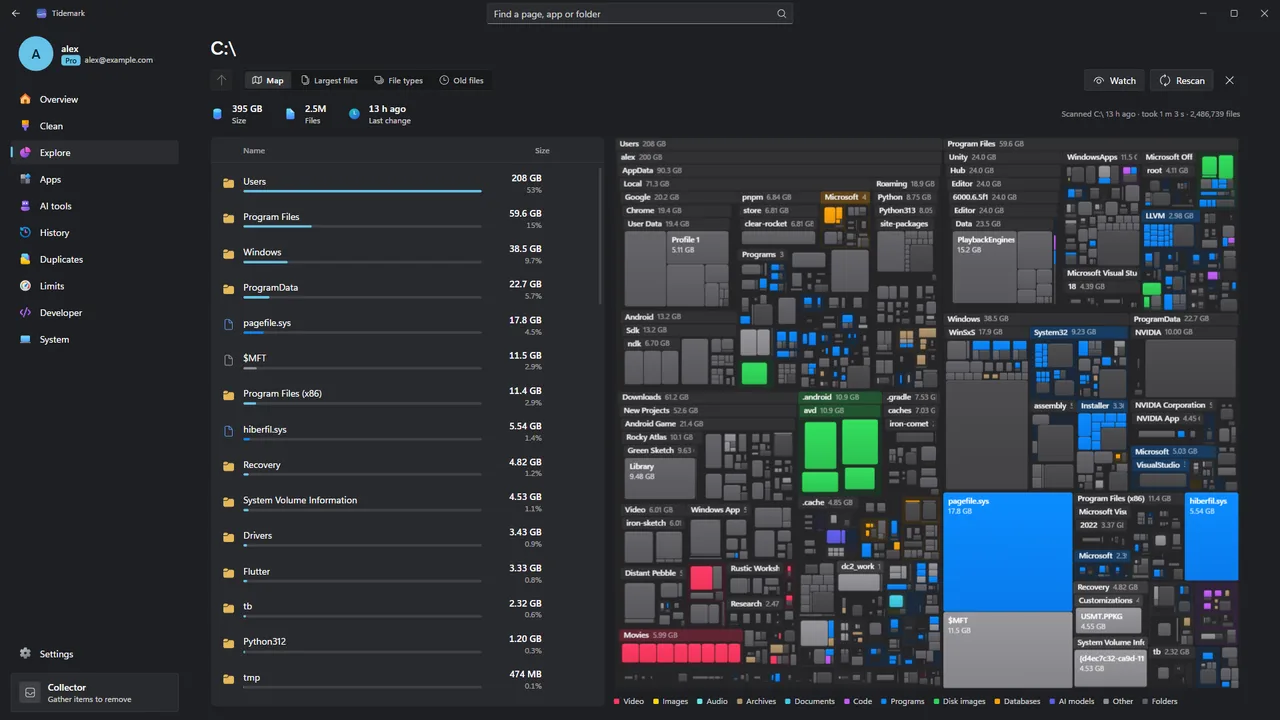Select the Recovery folder row
Viewport: 1280px width, 720px height.
tap(405, 465)
